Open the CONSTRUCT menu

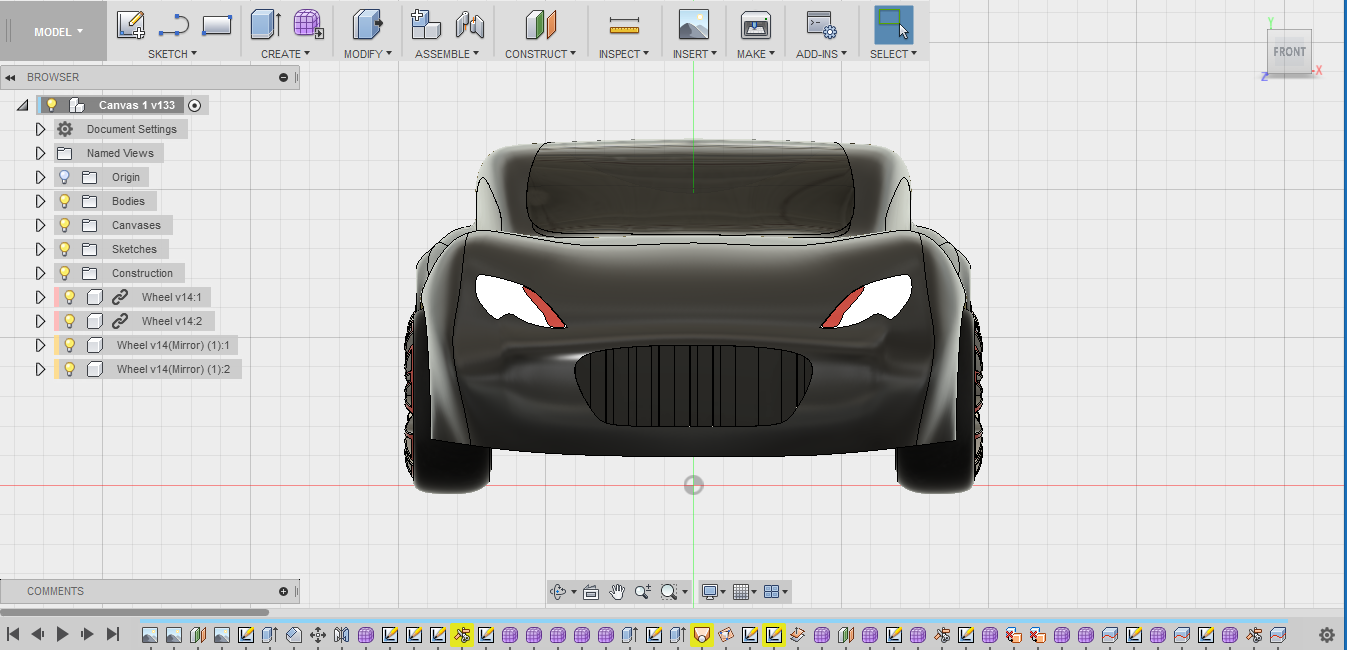(540, 54)
